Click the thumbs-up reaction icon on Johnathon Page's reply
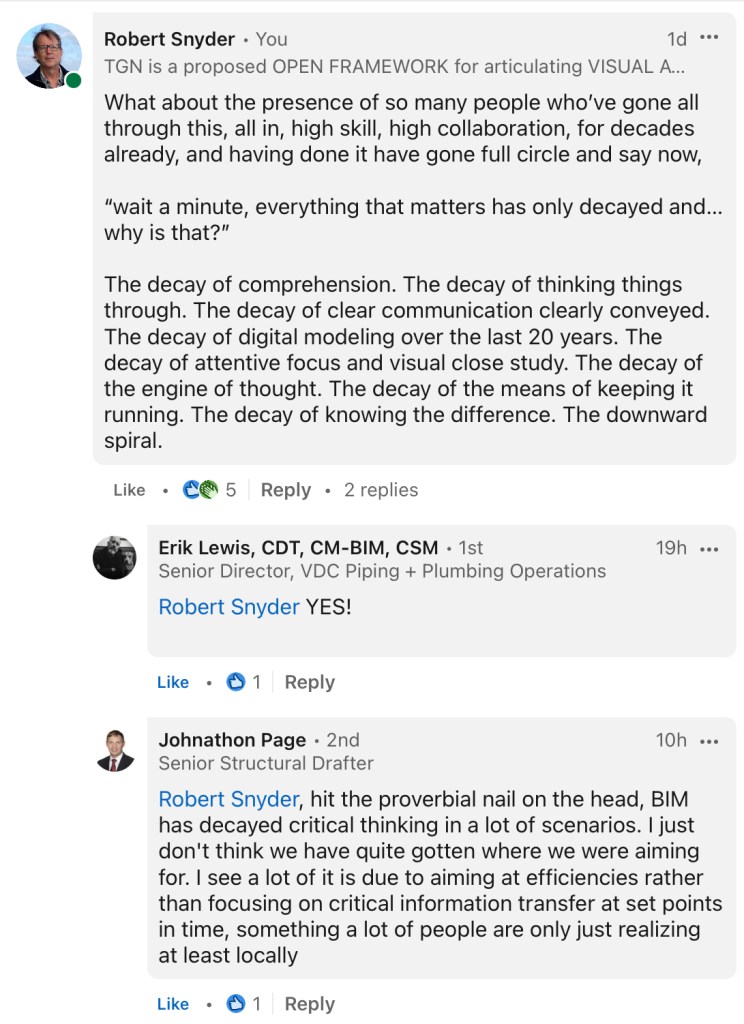This screenshot has height=1024, width=744. tap(236, 1004)
